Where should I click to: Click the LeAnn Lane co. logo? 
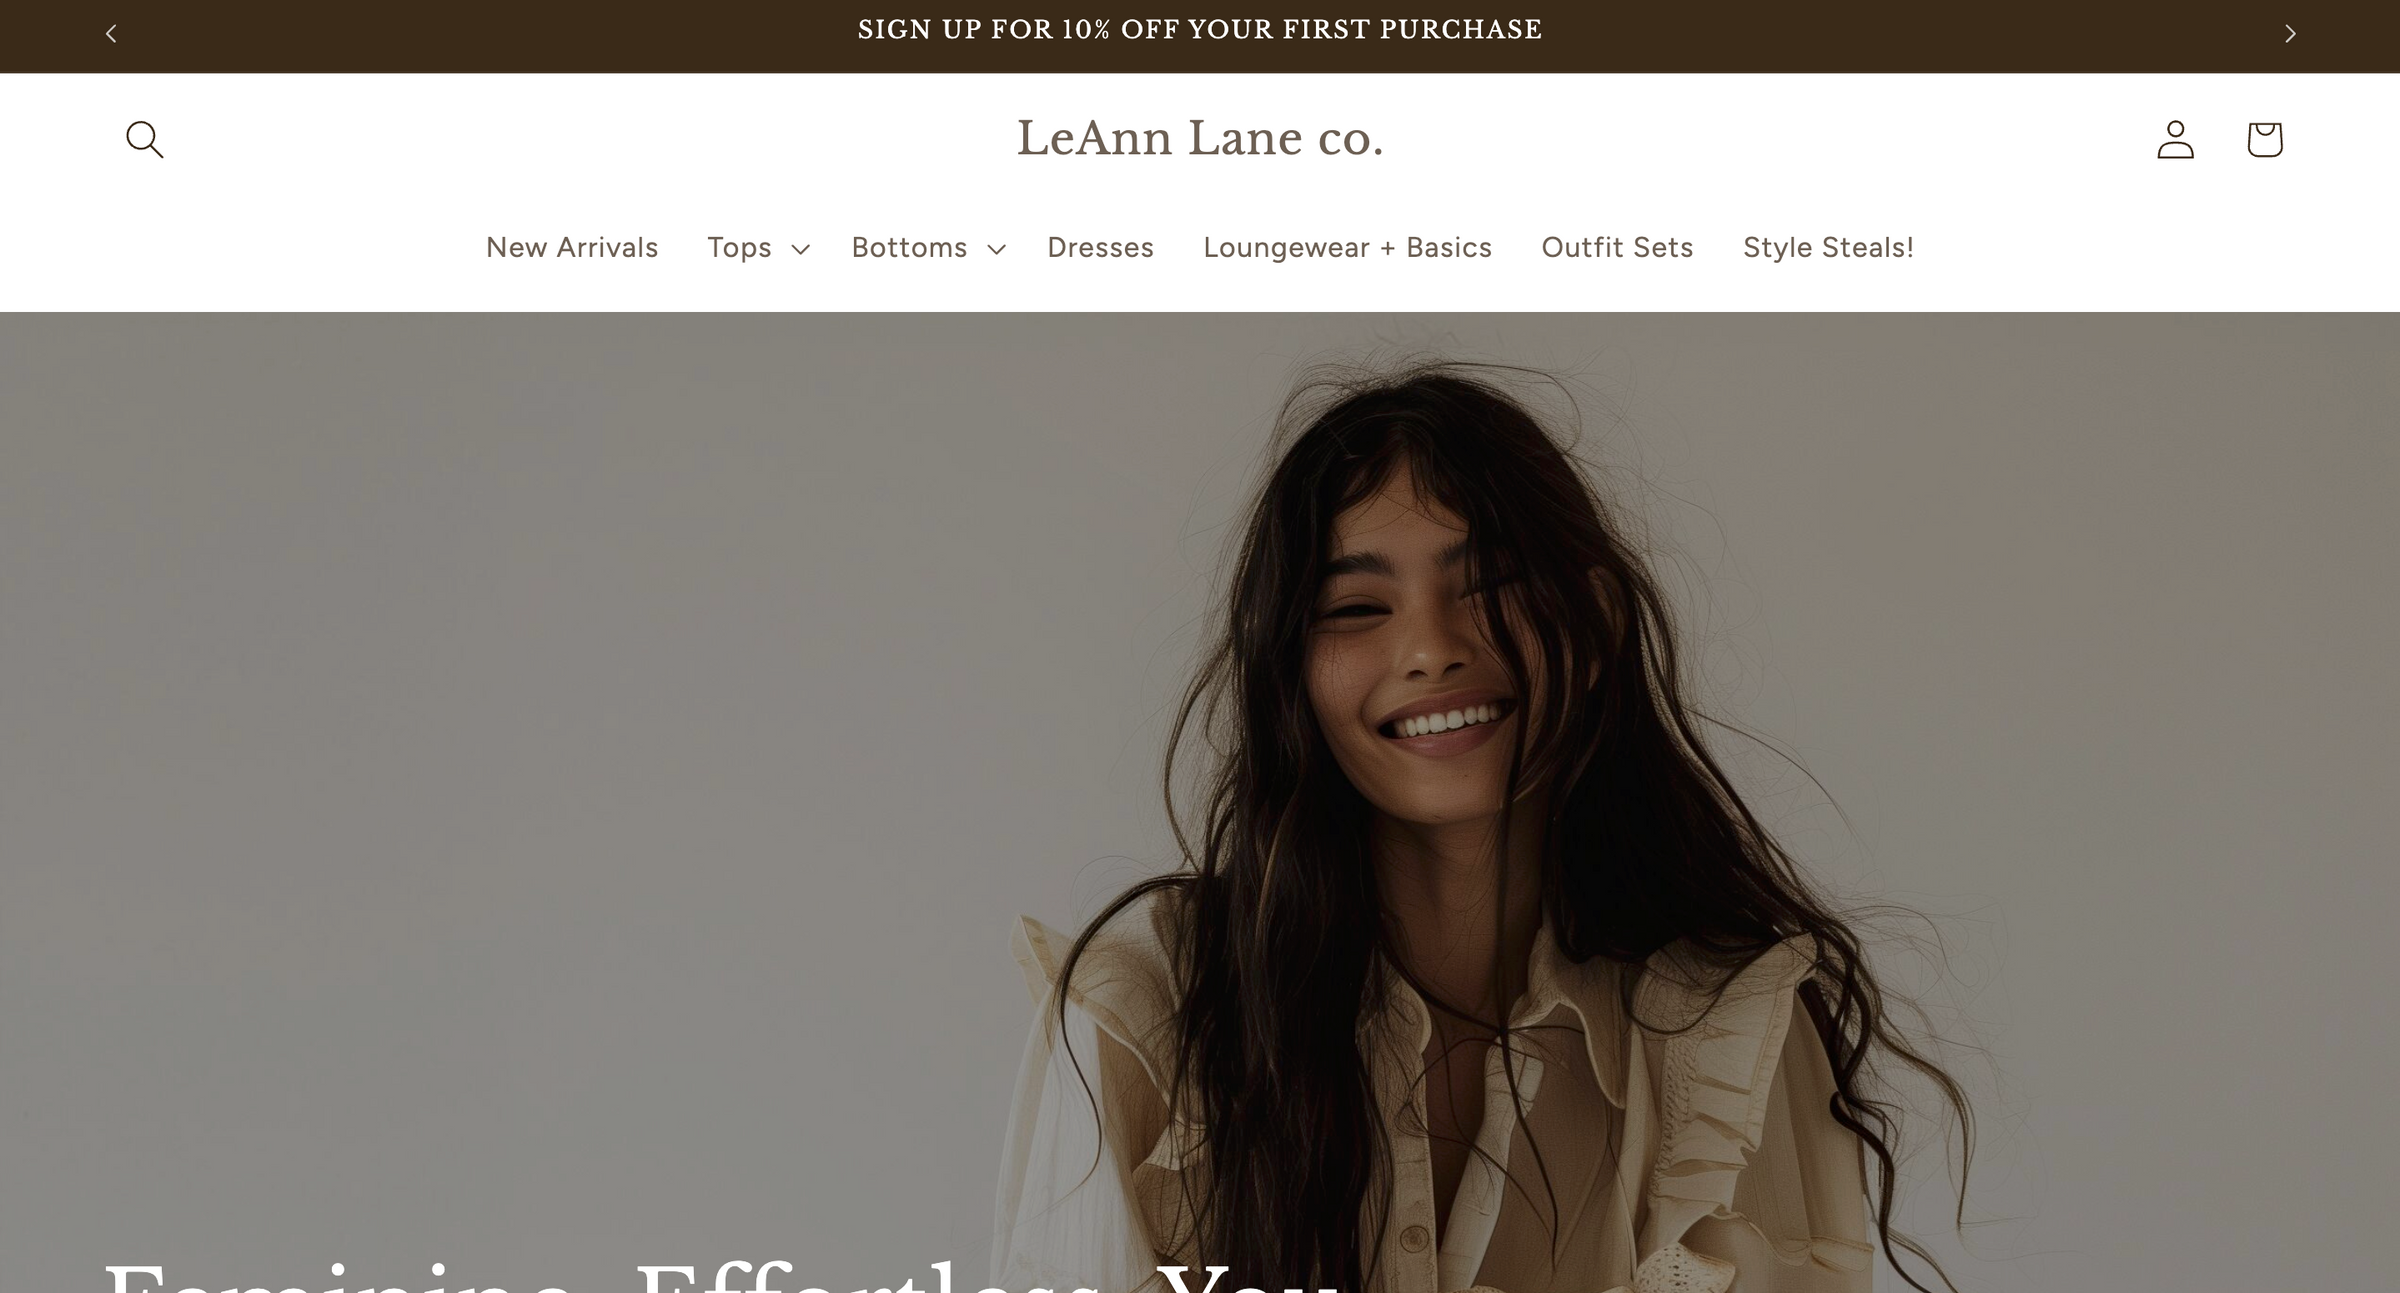pos(1200,138)
